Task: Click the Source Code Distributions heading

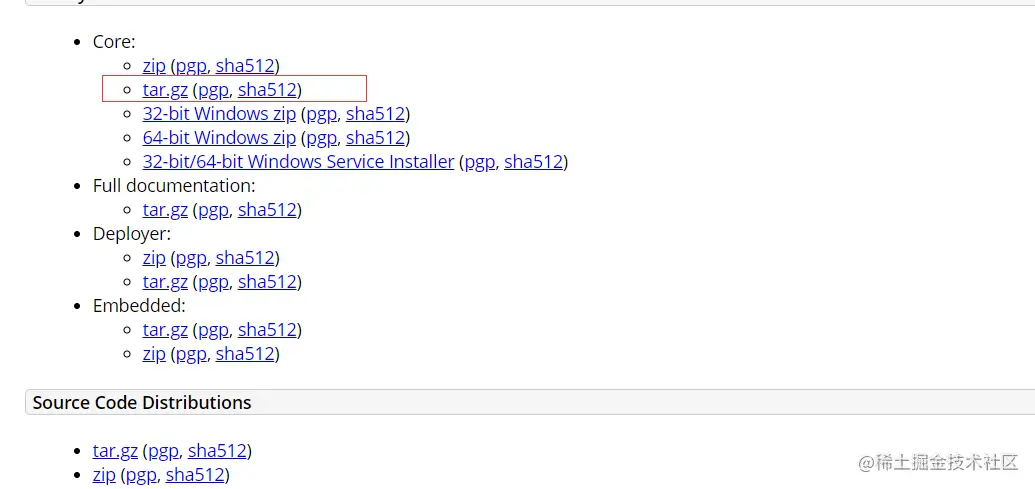Action: (x=142, y=403)
